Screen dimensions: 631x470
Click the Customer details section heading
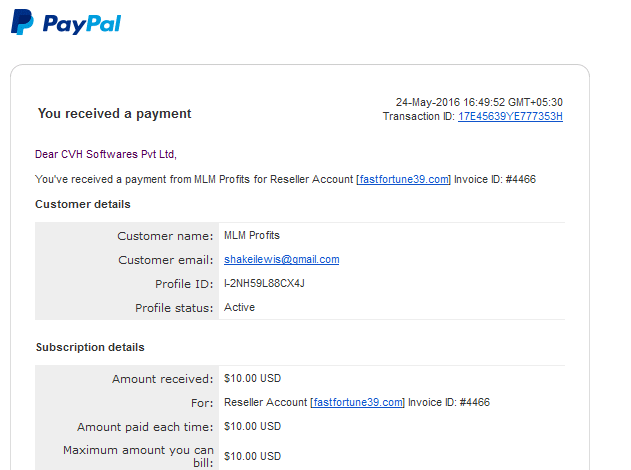click(83, 204)
